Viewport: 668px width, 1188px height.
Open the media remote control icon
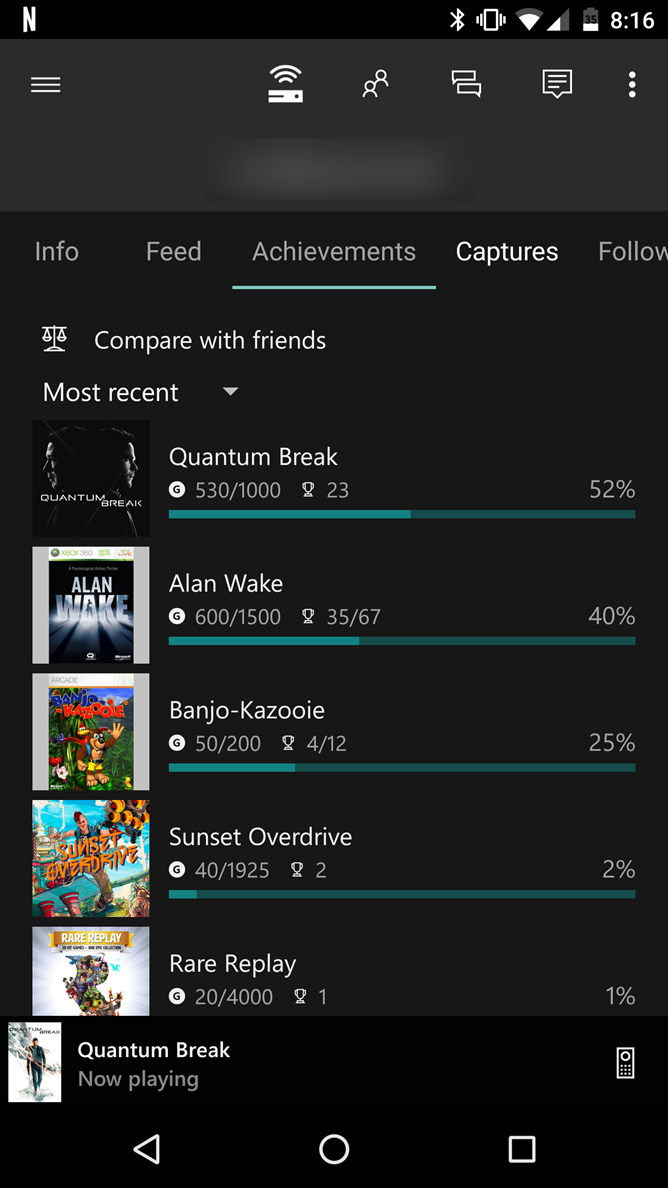click(624, 1063)
